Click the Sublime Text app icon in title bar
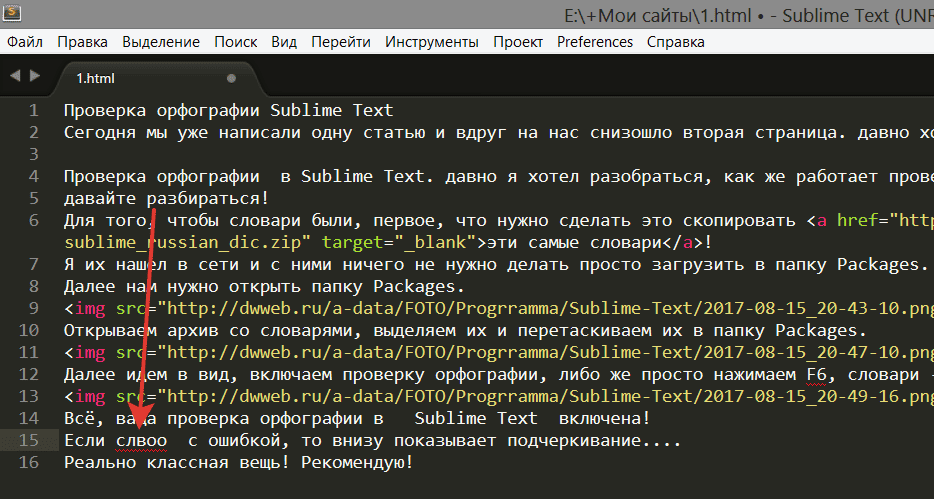This screenshot has height=499, width=934. [x=14, y=14]
